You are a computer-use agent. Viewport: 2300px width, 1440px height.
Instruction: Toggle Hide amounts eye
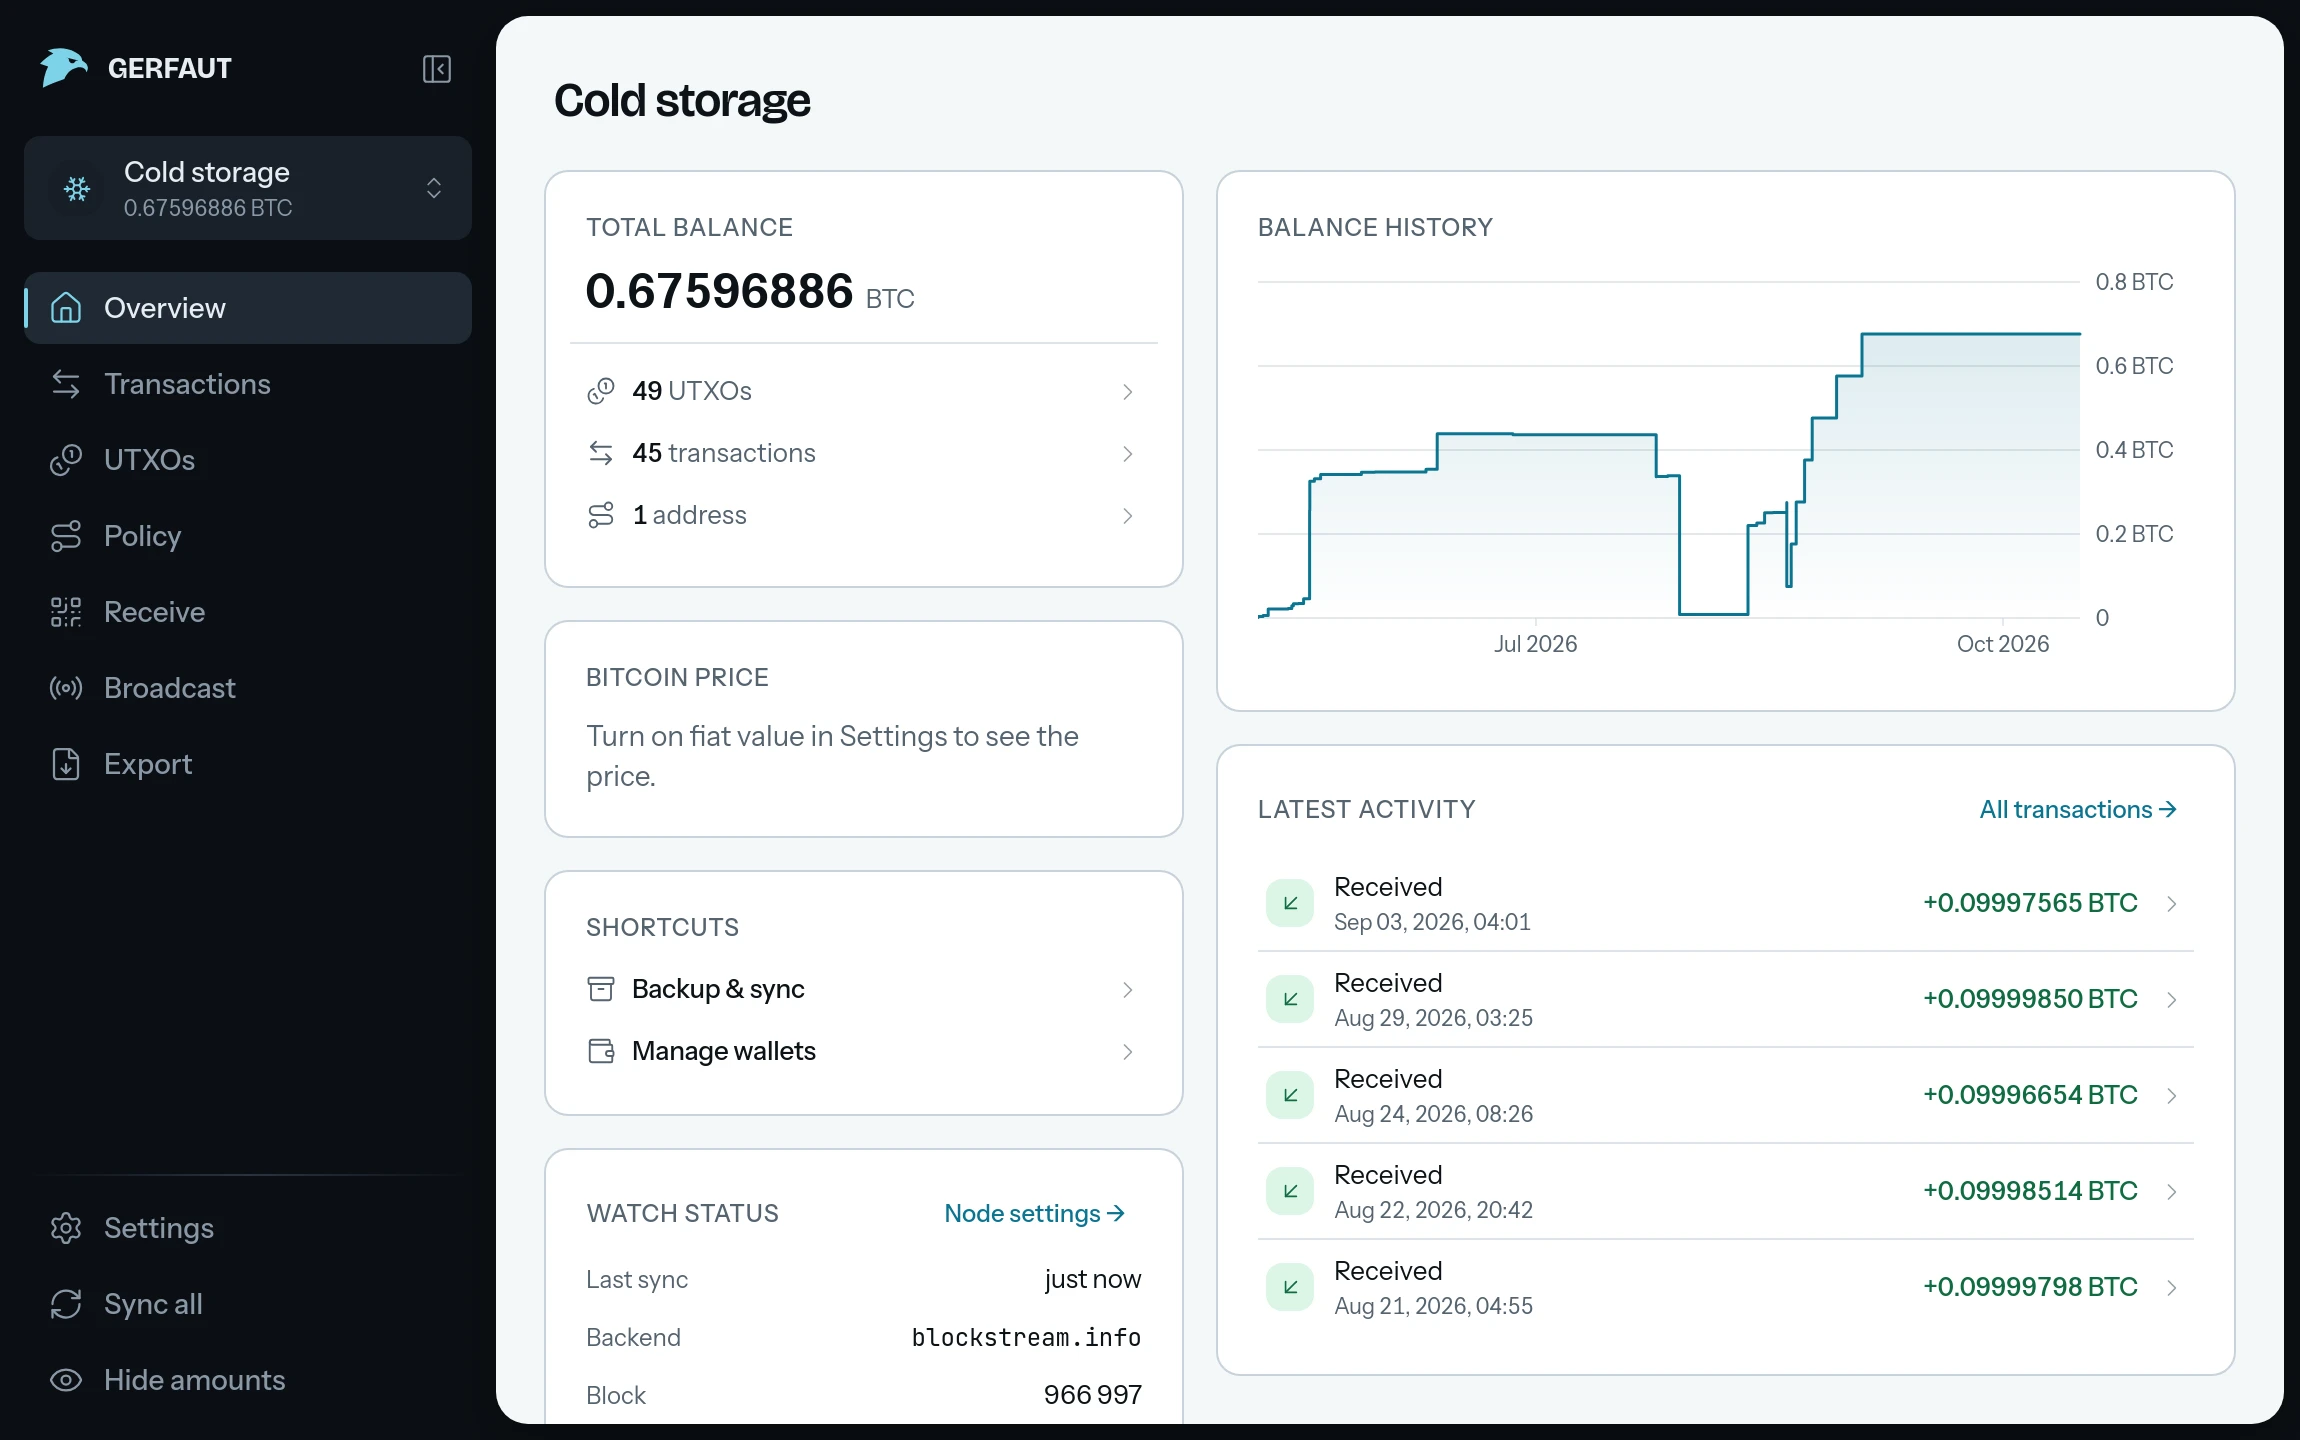(x=66, y=1380)
